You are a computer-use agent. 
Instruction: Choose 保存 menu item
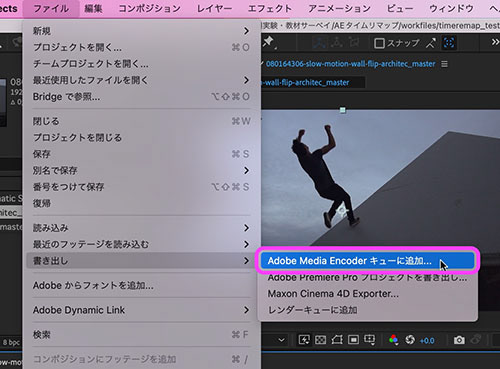142,154
